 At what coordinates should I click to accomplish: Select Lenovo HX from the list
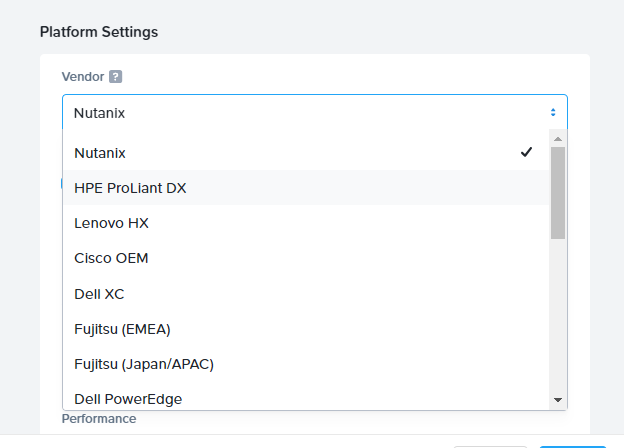point(111,223)
